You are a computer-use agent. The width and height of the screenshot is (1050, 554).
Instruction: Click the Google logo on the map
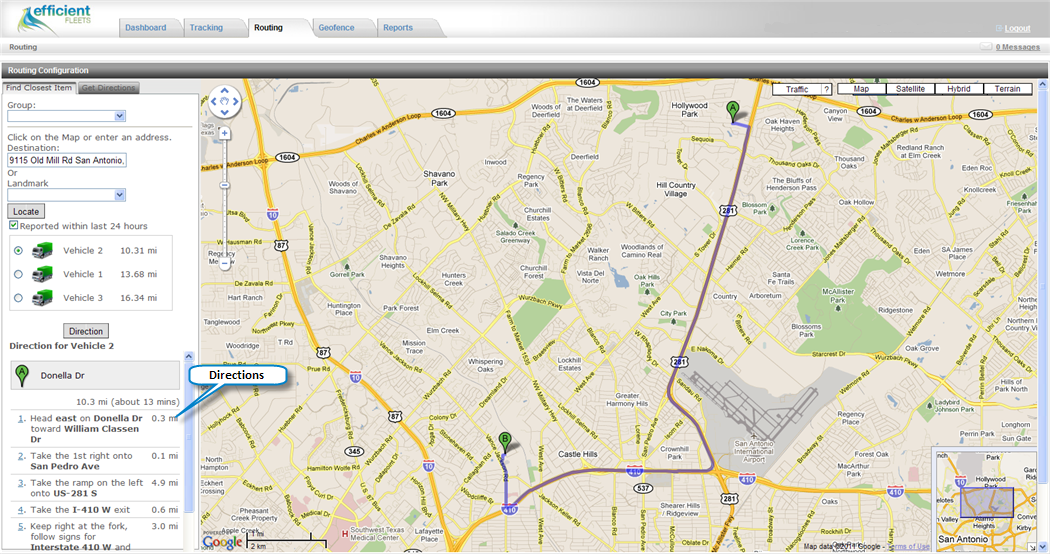point(222,542)
